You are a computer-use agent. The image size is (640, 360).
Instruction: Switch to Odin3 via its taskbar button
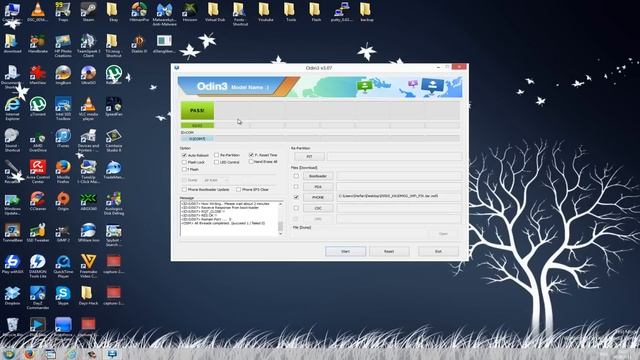(x=113, y=354)
